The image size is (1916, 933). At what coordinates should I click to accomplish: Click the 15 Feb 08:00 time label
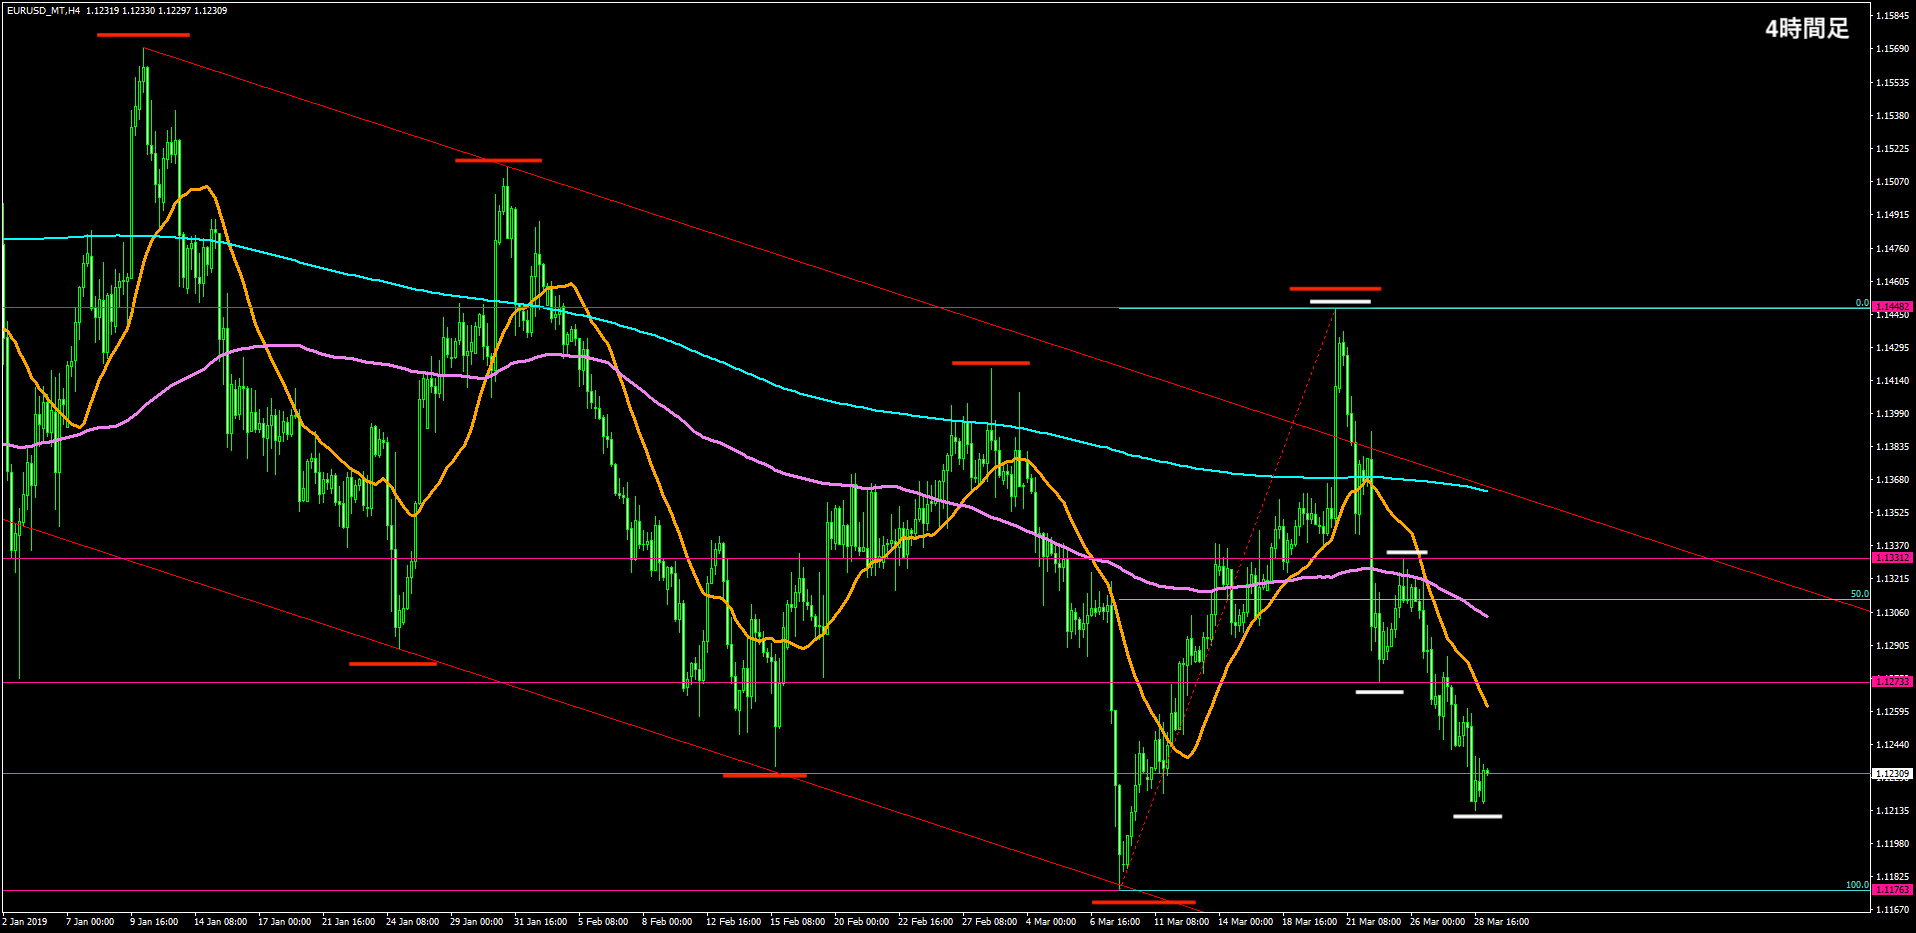tap(797, 922)
